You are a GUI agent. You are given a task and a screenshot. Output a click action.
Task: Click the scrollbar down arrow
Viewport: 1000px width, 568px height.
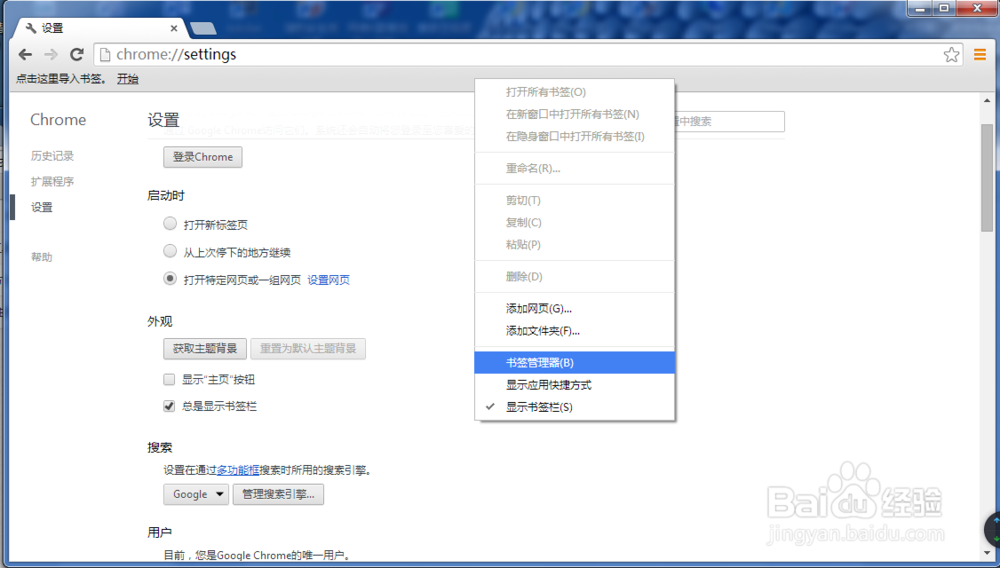[987, 553]
